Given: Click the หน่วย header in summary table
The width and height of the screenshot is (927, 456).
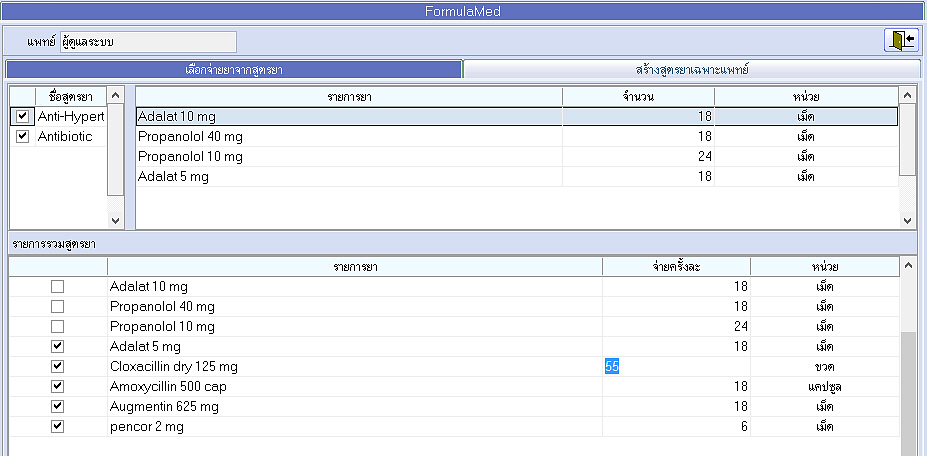Looking at the screenshot, I should click(x=825, y=267).
